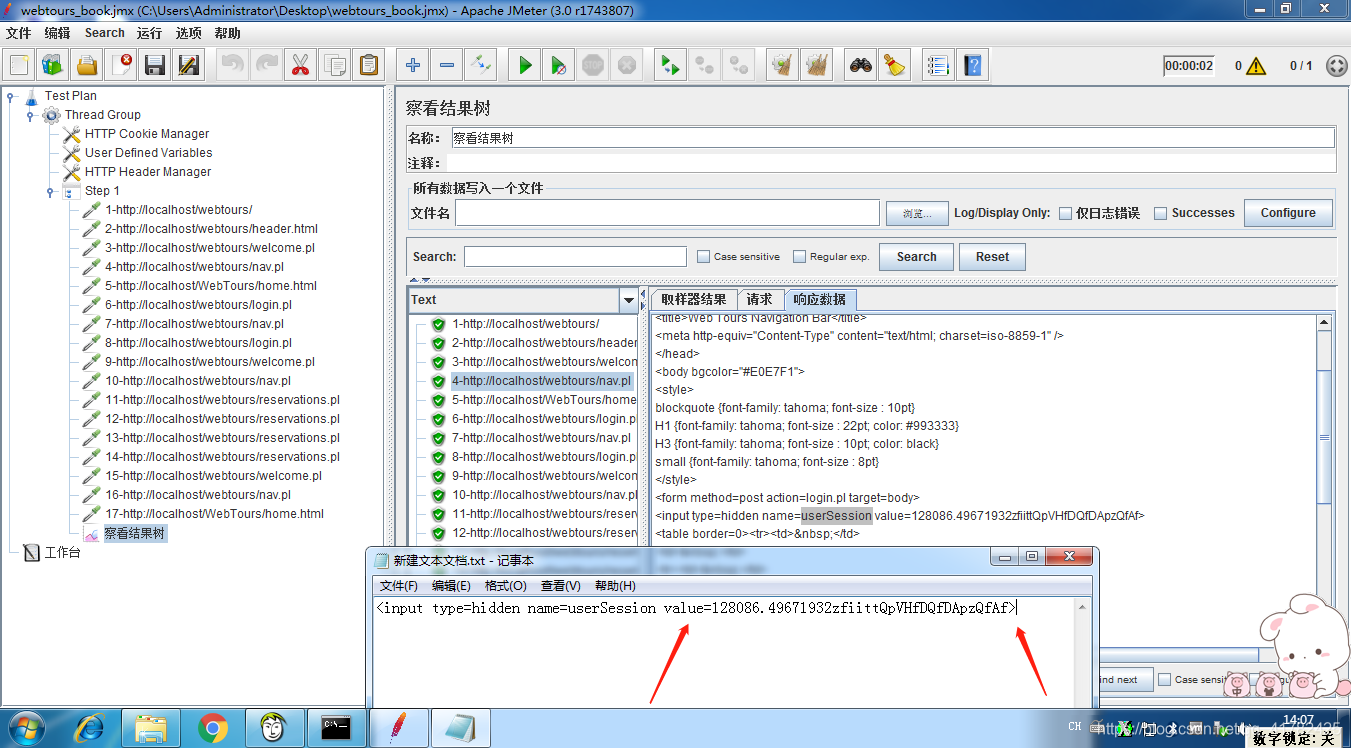Open the 文件 menu in JMeter
This screenshot has width=1351, height=748.
pyautogui.click(x=19, y=33)
